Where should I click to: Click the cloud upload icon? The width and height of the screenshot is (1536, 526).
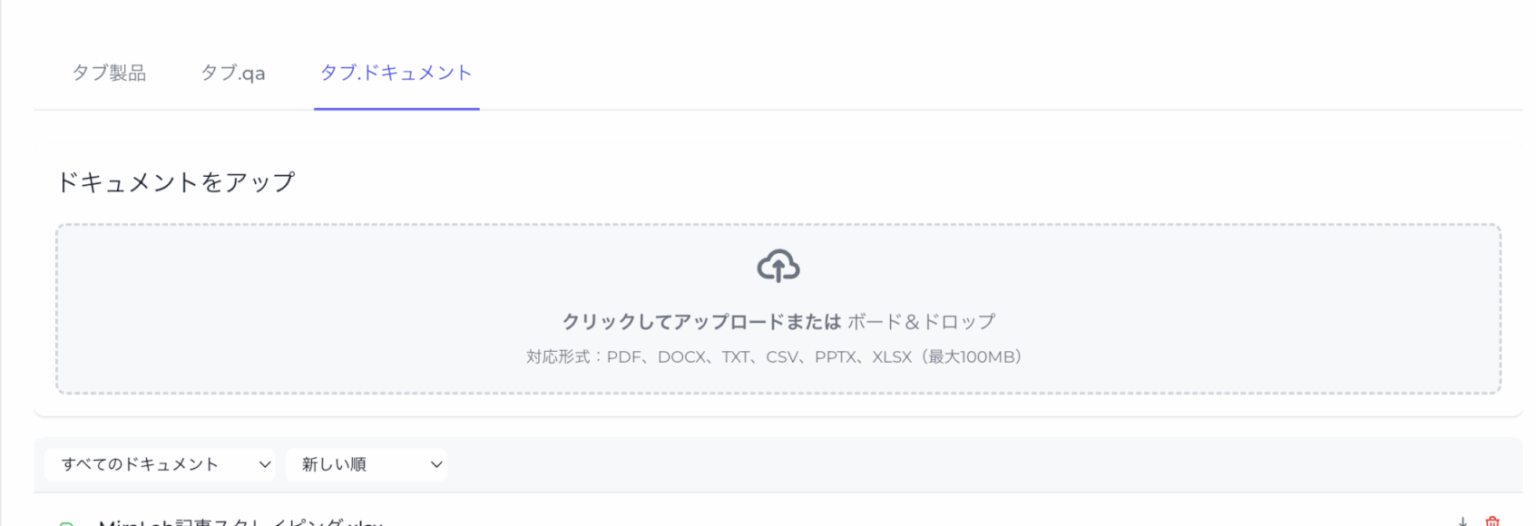click(x=778, y=267)
